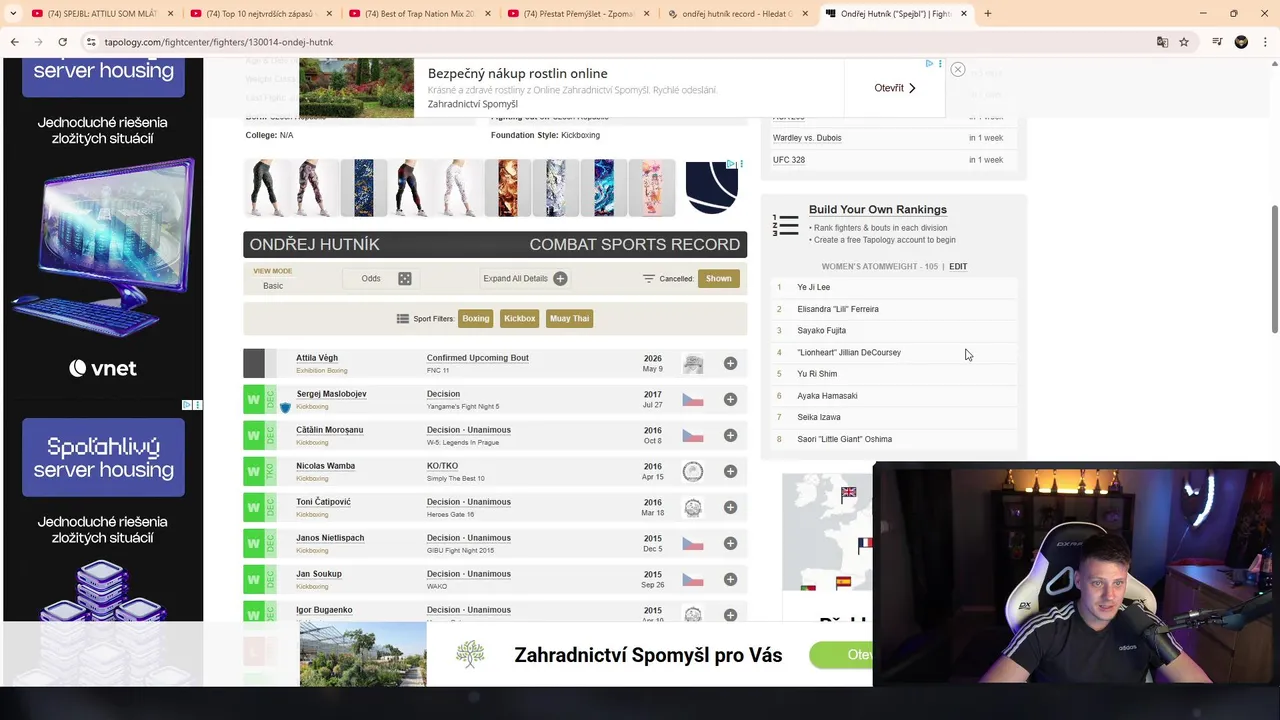Click the shield icon beside Maslobojev
The height and width of the screenshot is (720, 1280).
pyautogui.click(x=285, y=408)
